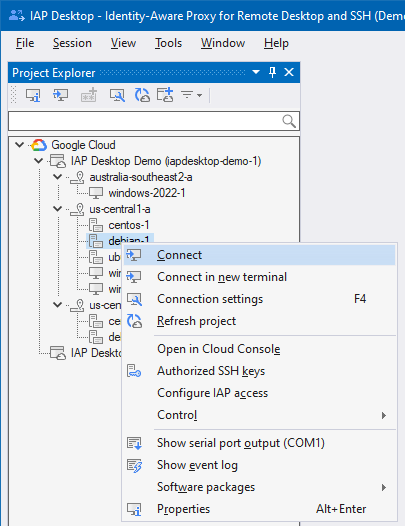
Task: Open the Help menu
Action: pos(276,43)
